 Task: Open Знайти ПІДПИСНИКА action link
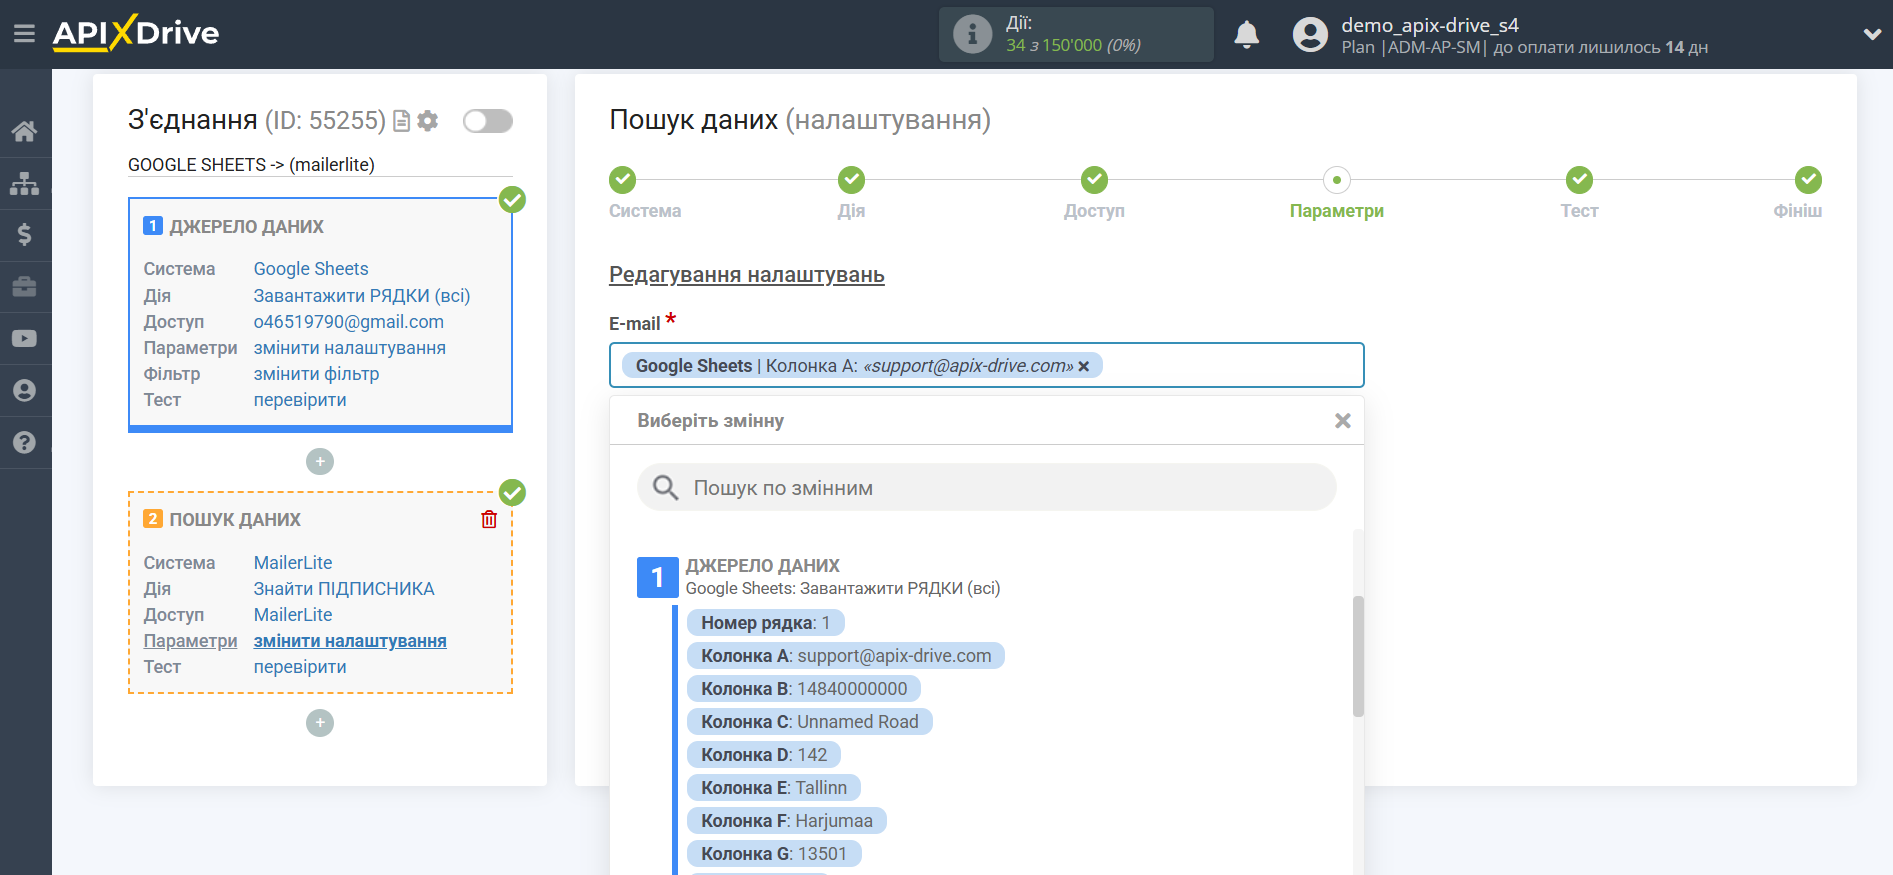point(344,589)
